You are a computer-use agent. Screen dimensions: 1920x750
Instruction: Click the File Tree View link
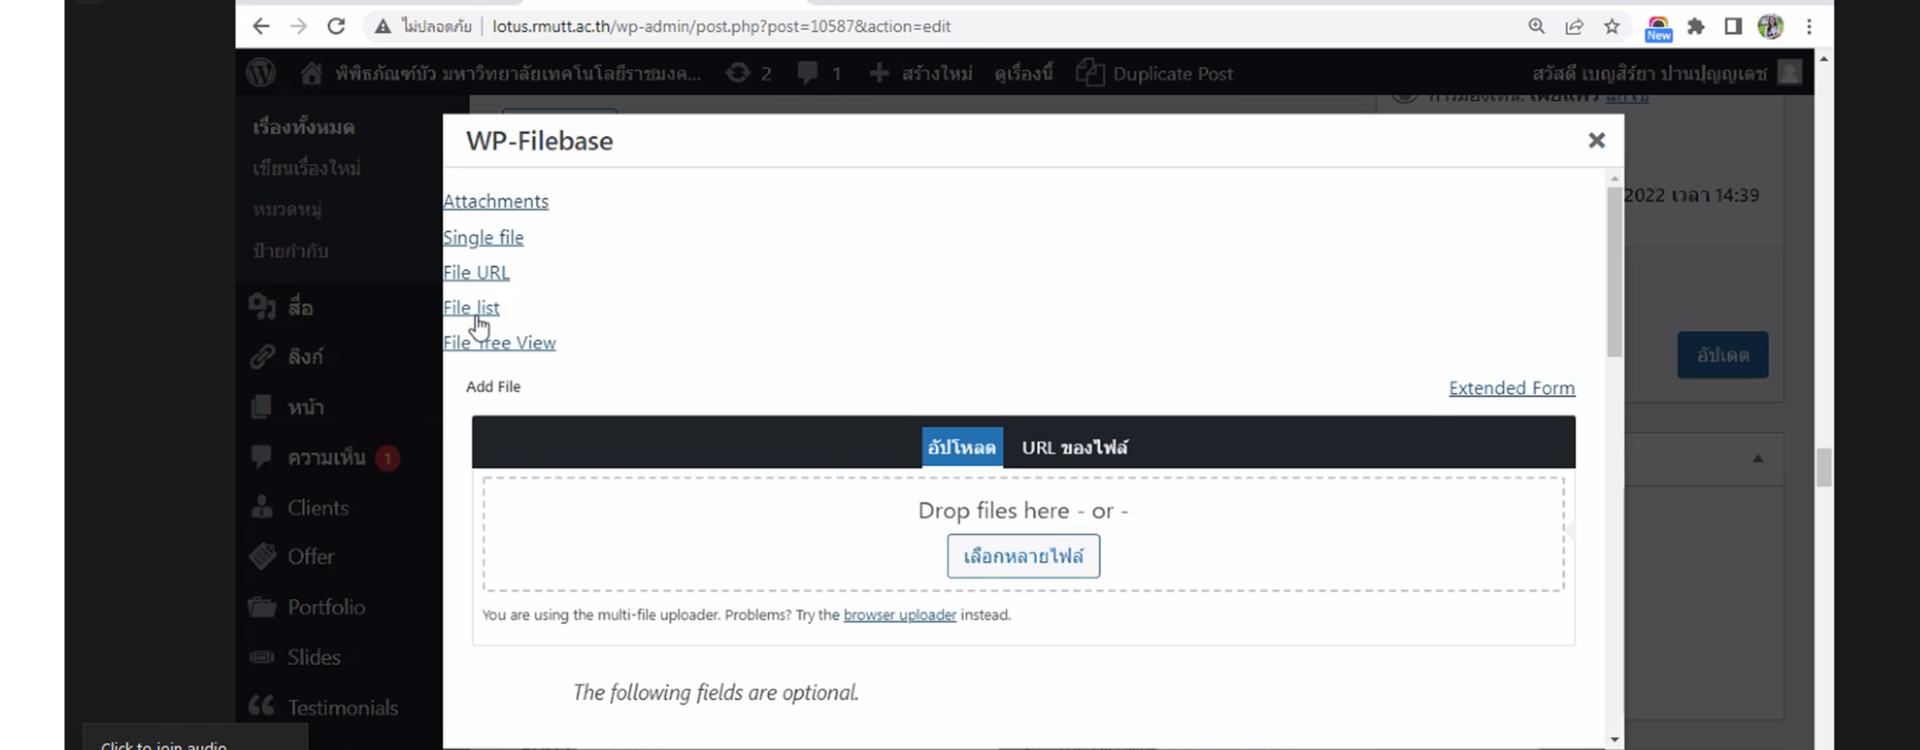click(x=499, y=342)
